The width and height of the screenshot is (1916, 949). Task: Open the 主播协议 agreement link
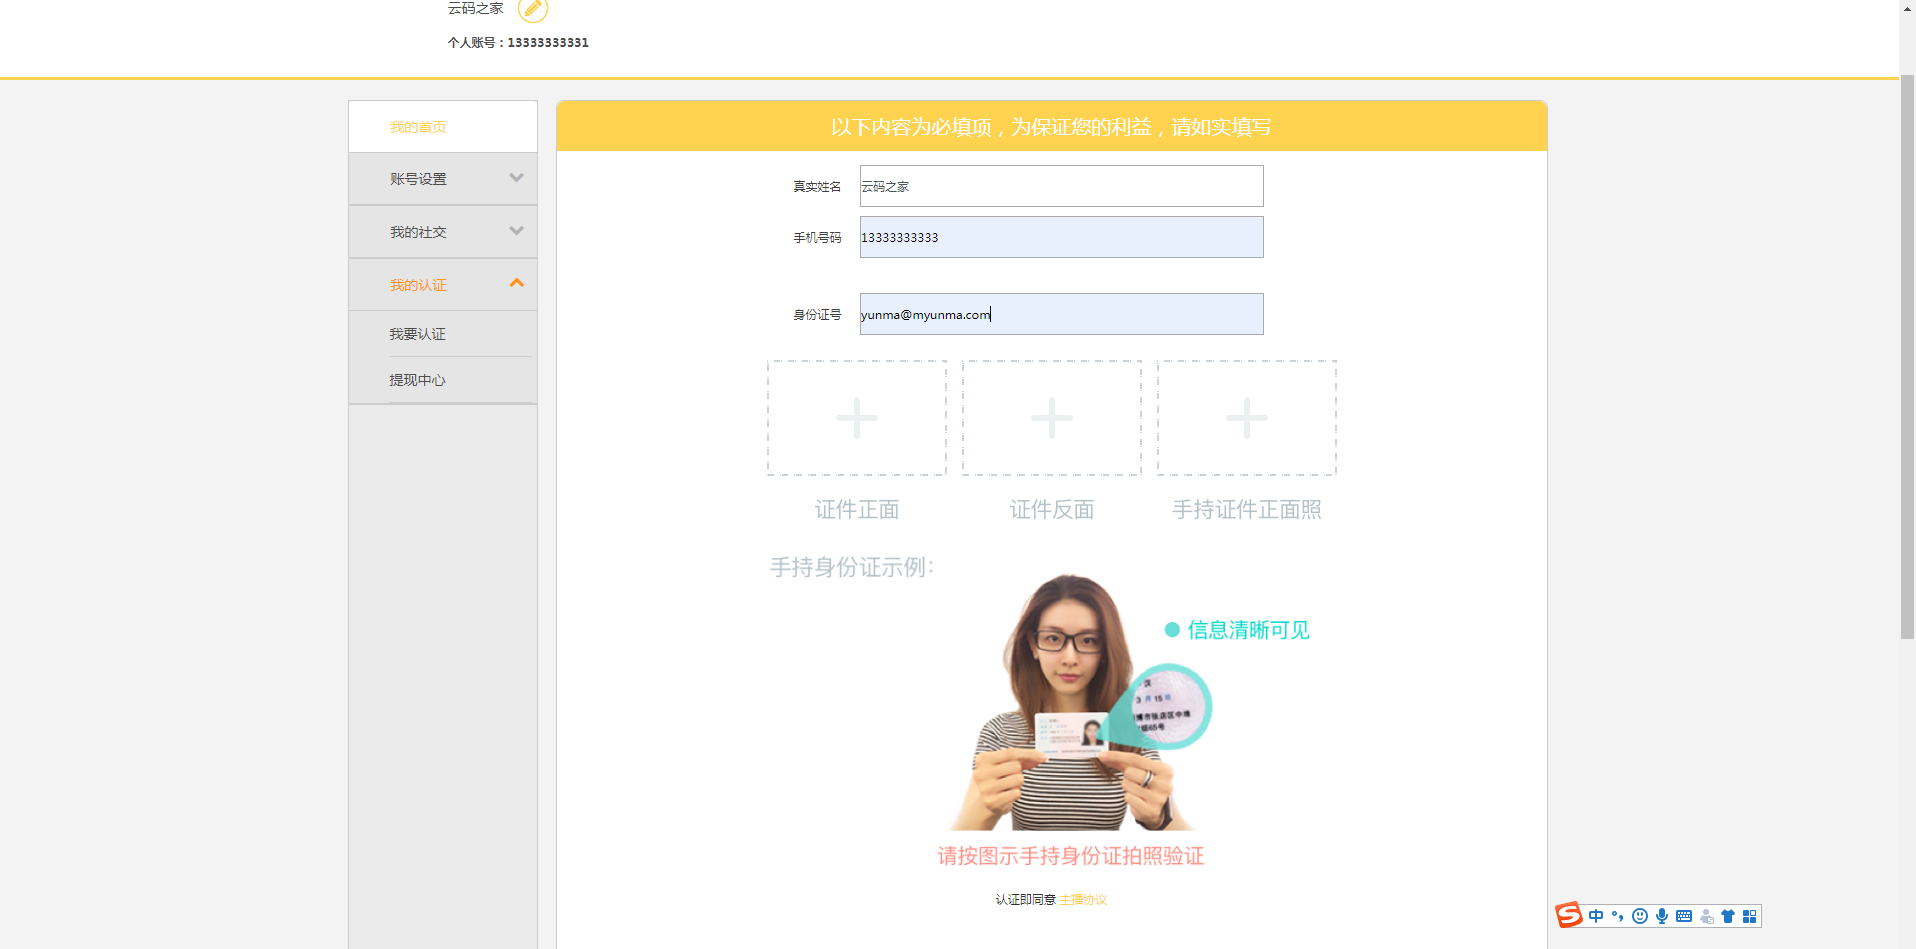point(1083,899)
